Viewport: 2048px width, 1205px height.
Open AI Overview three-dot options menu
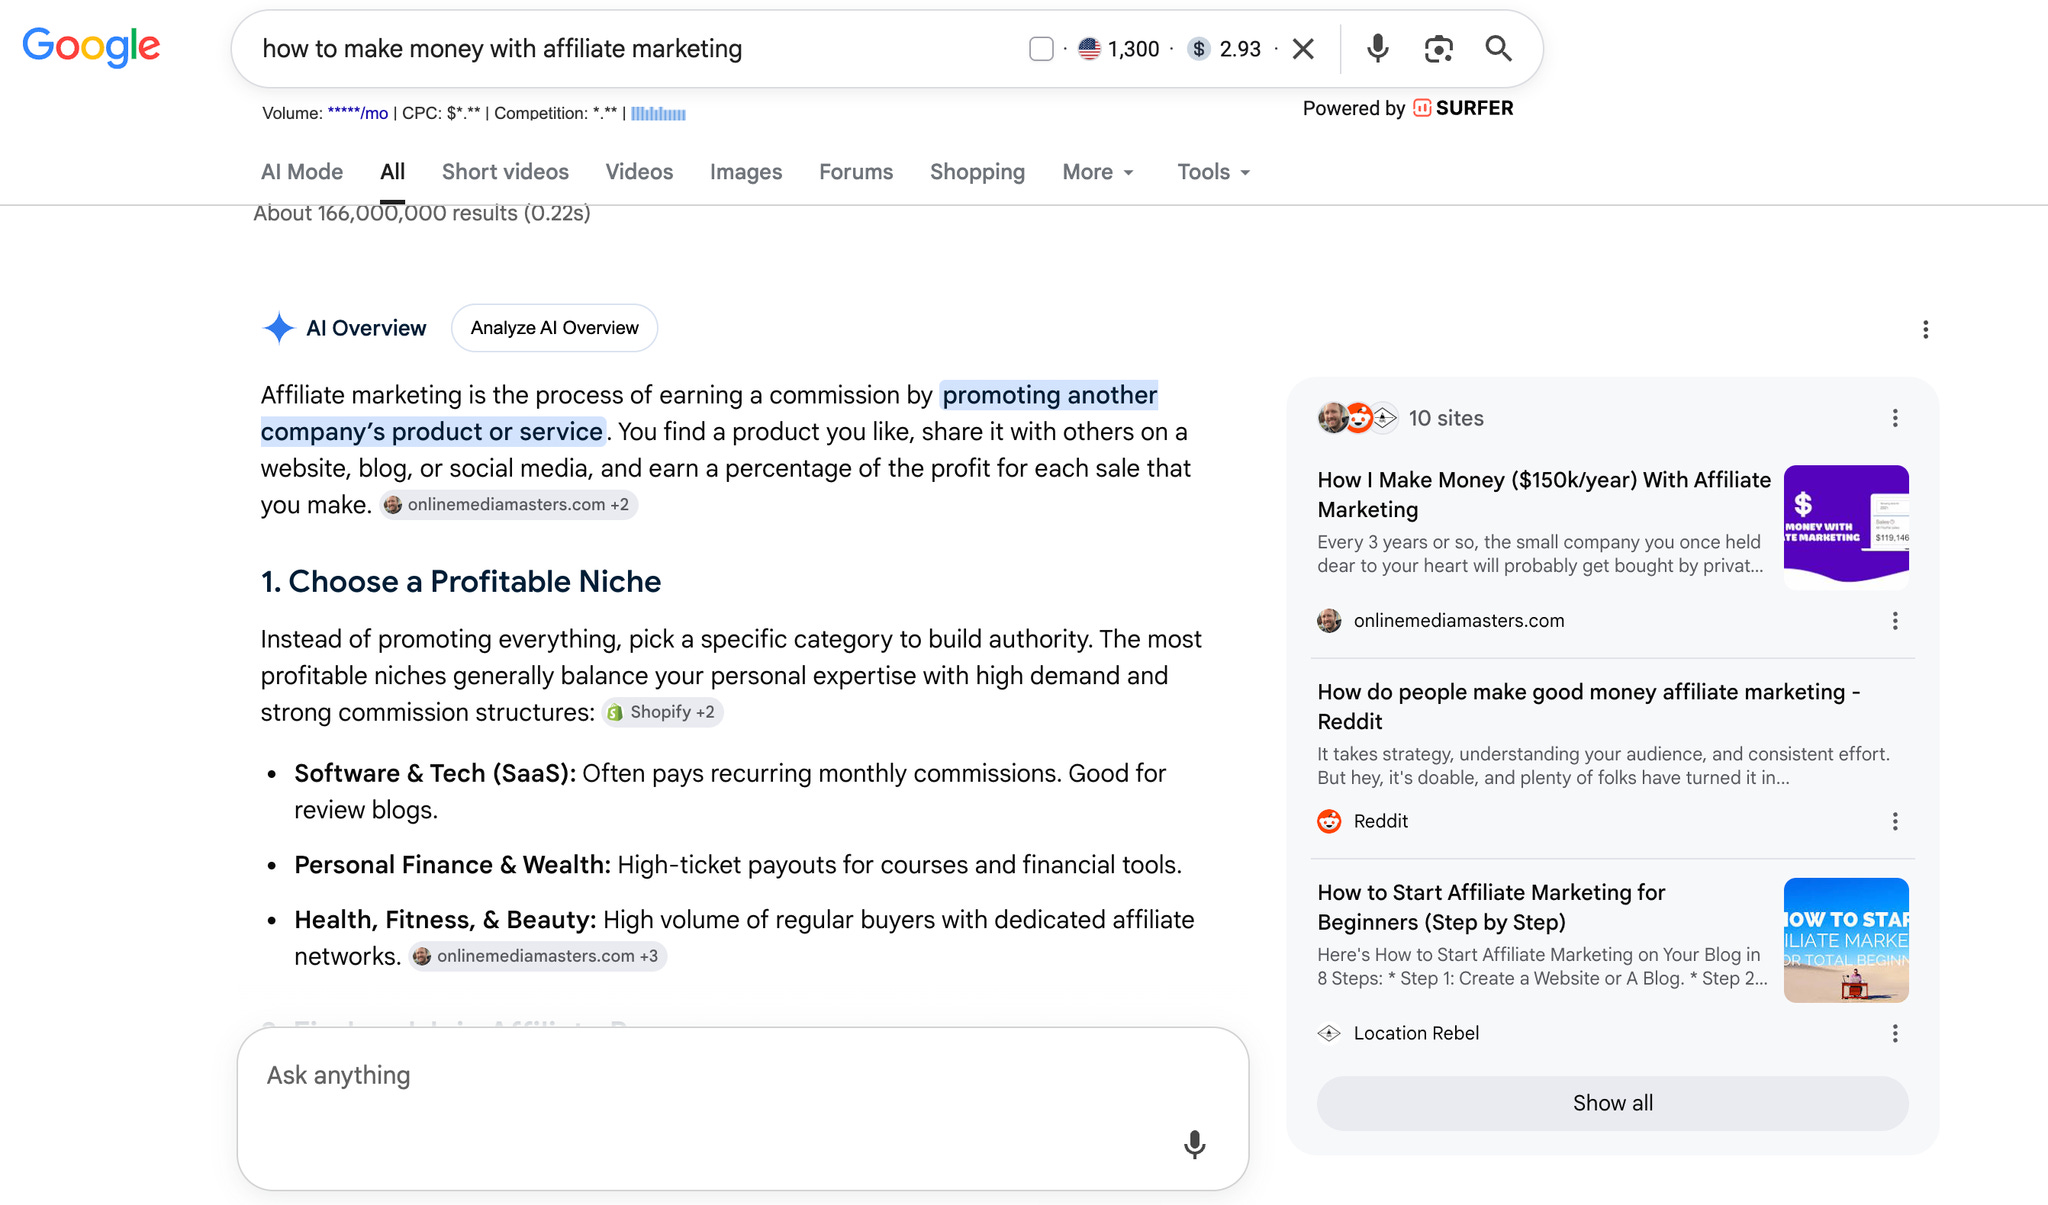[x=1925, y=329]
